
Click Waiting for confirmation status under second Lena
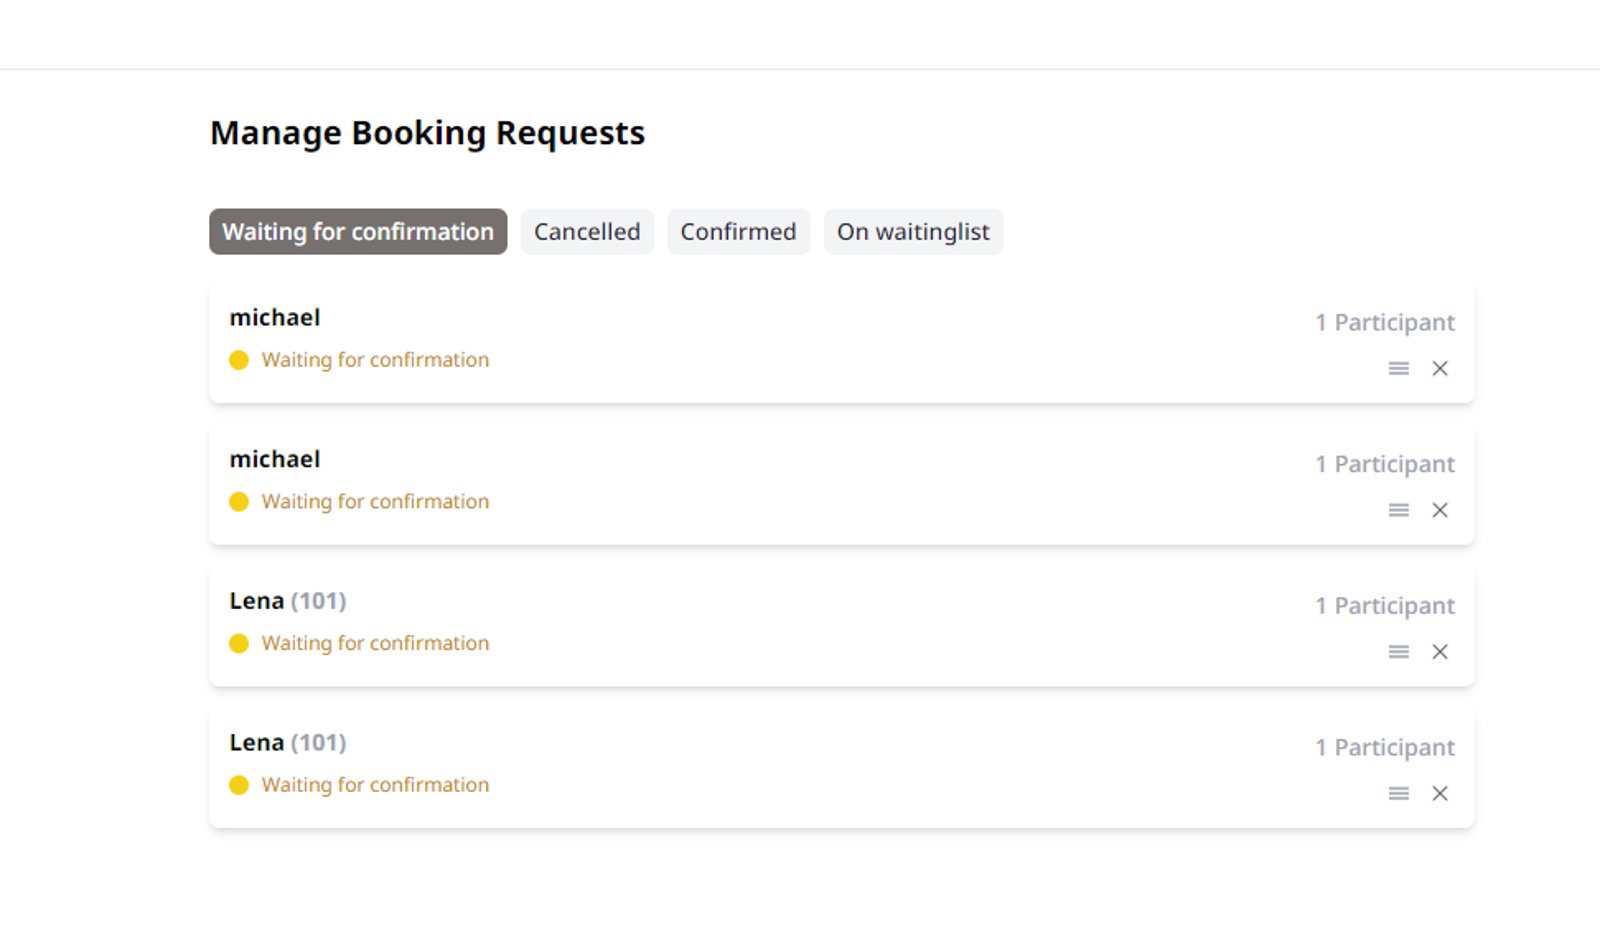pos(375,785)
